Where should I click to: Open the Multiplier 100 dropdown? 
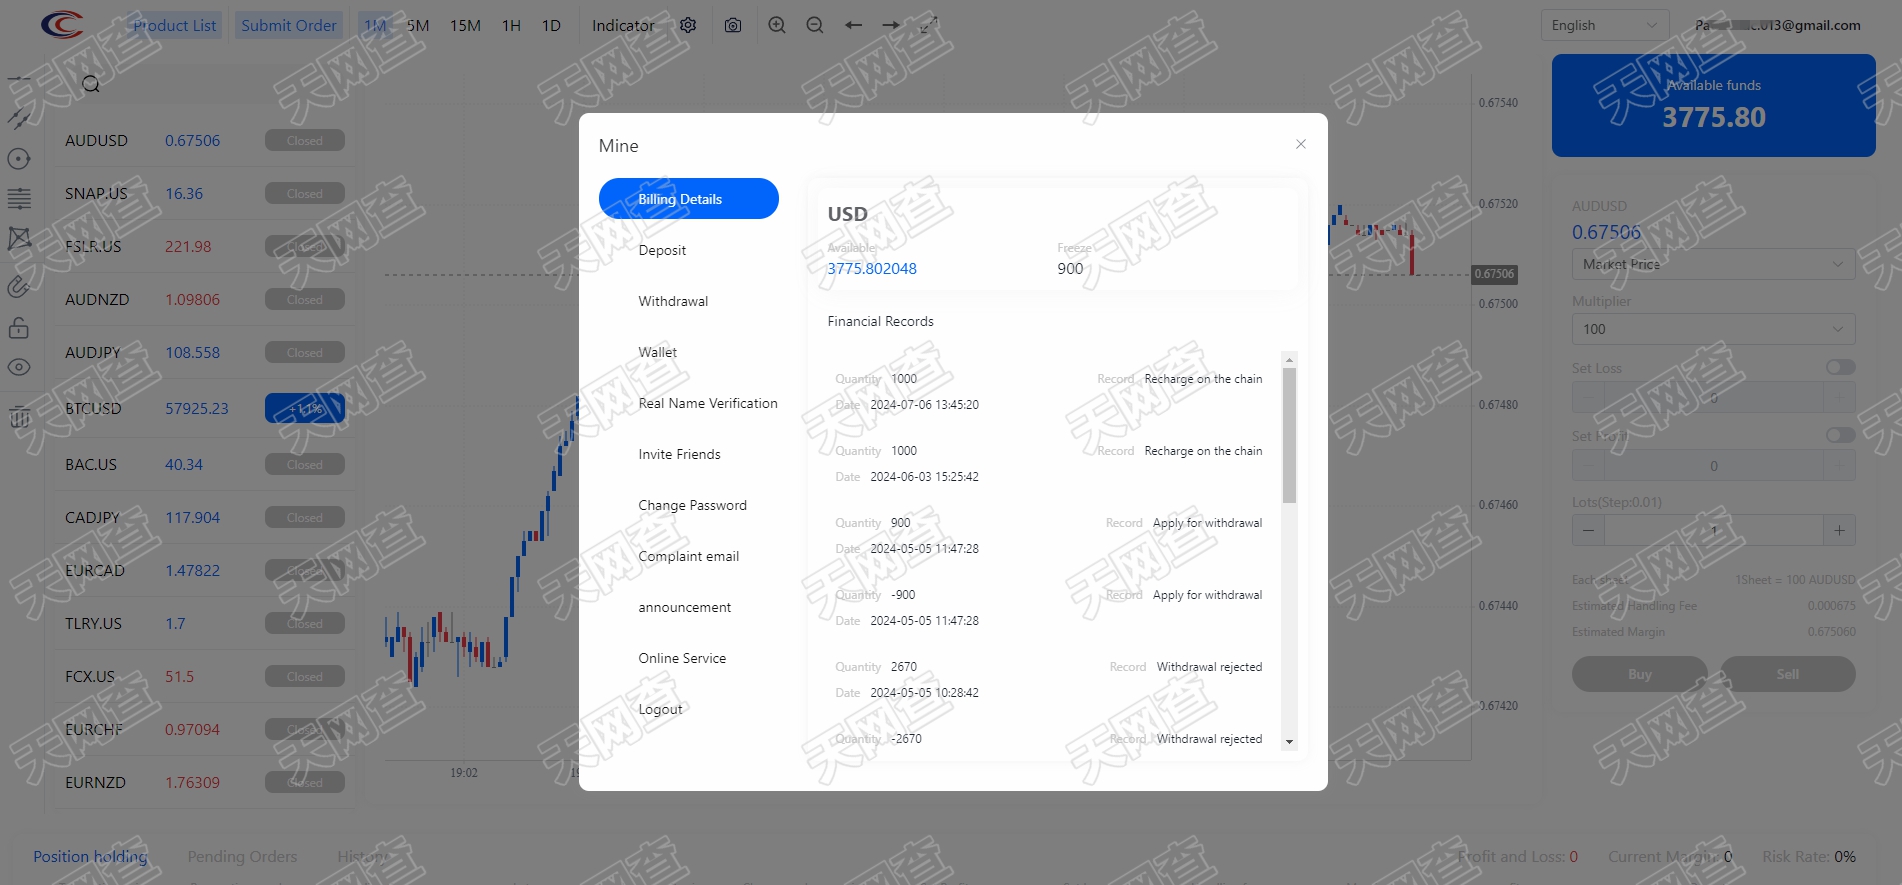coord(1713,329)
